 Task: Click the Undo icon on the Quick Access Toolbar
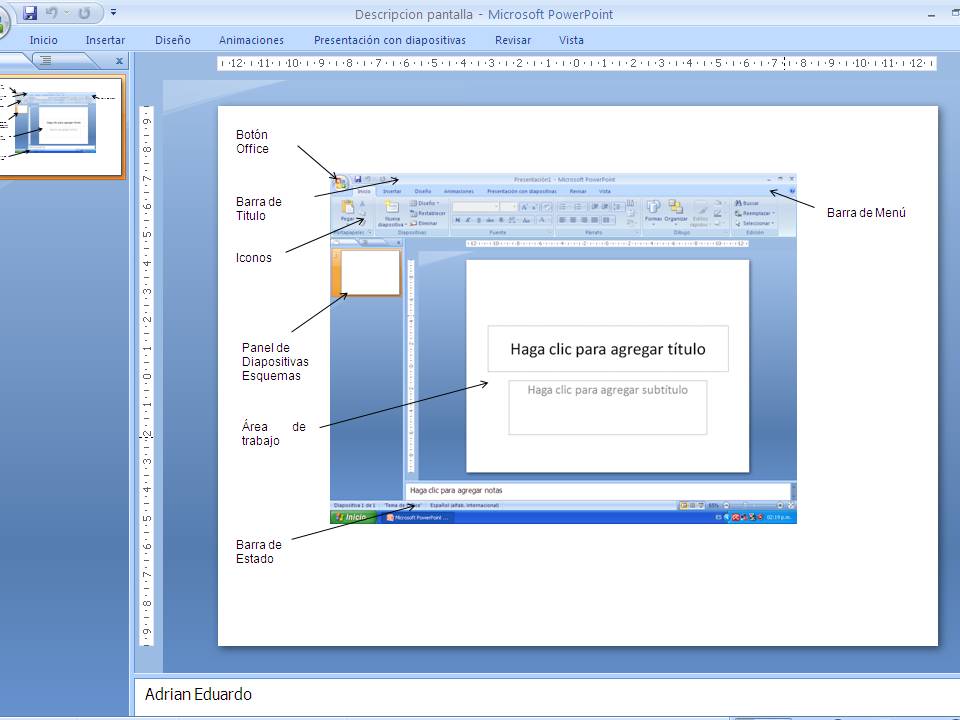click(51, 12)
